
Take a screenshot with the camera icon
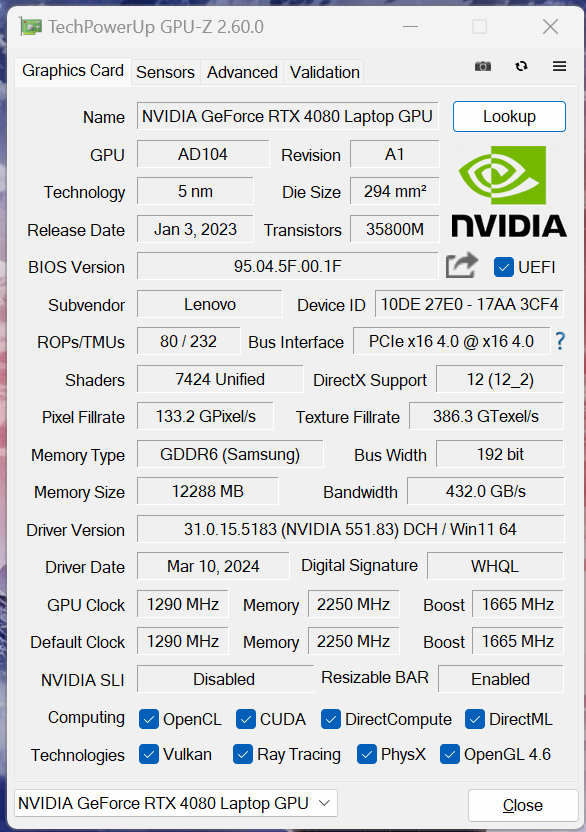coord(482,66)
